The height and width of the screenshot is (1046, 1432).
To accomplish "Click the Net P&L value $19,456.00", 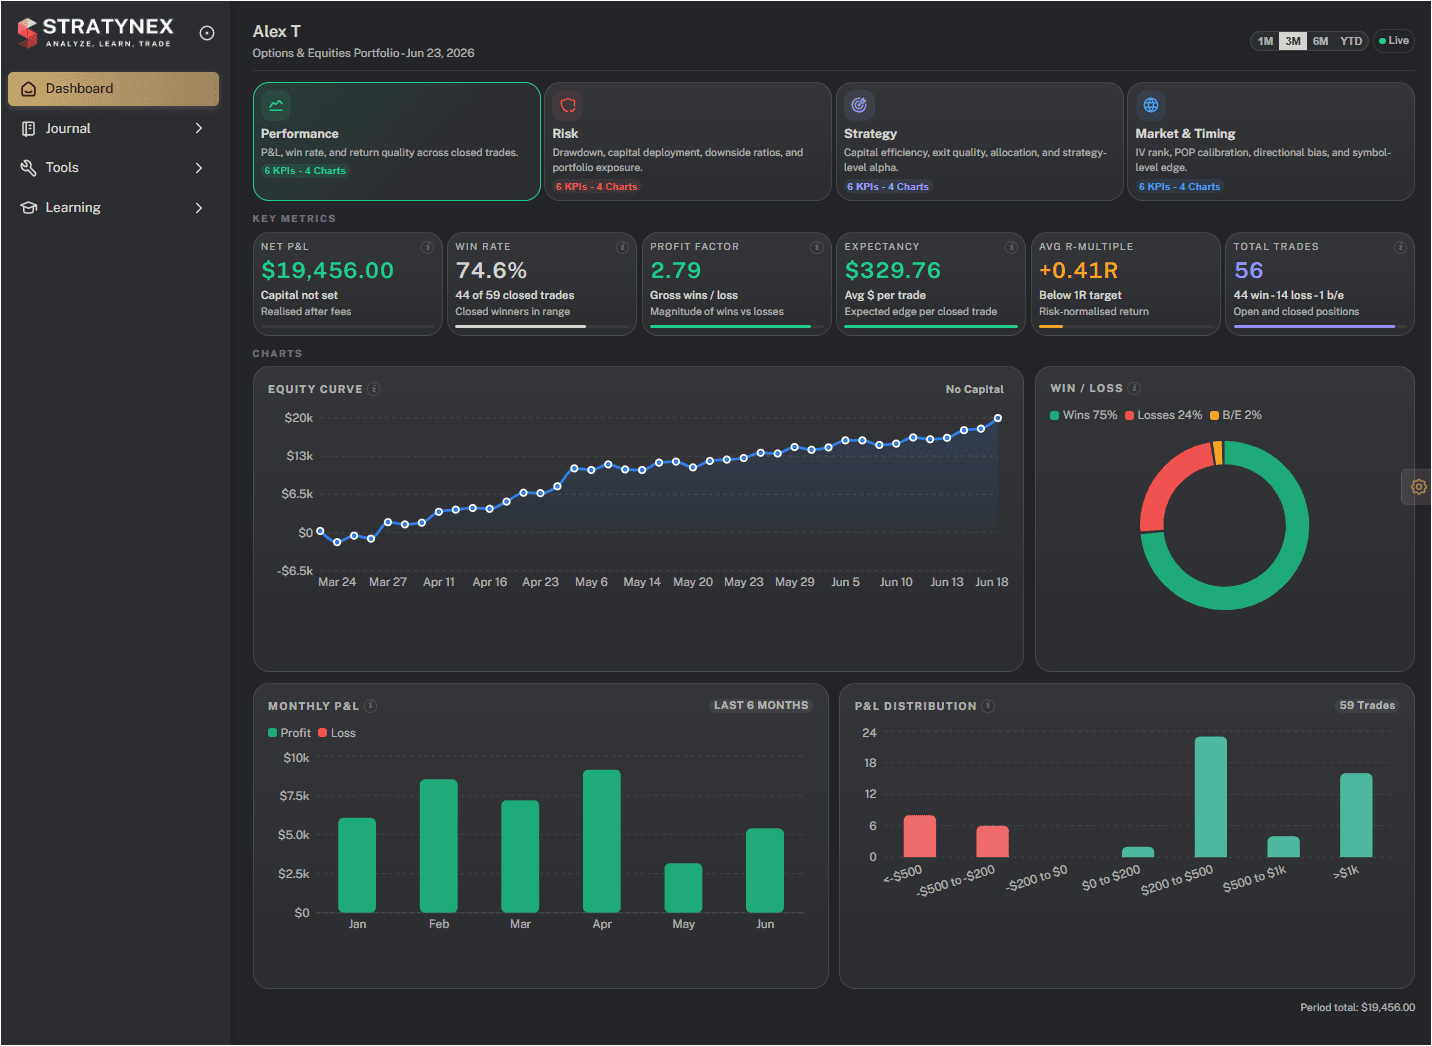I will tap(328, 271).
